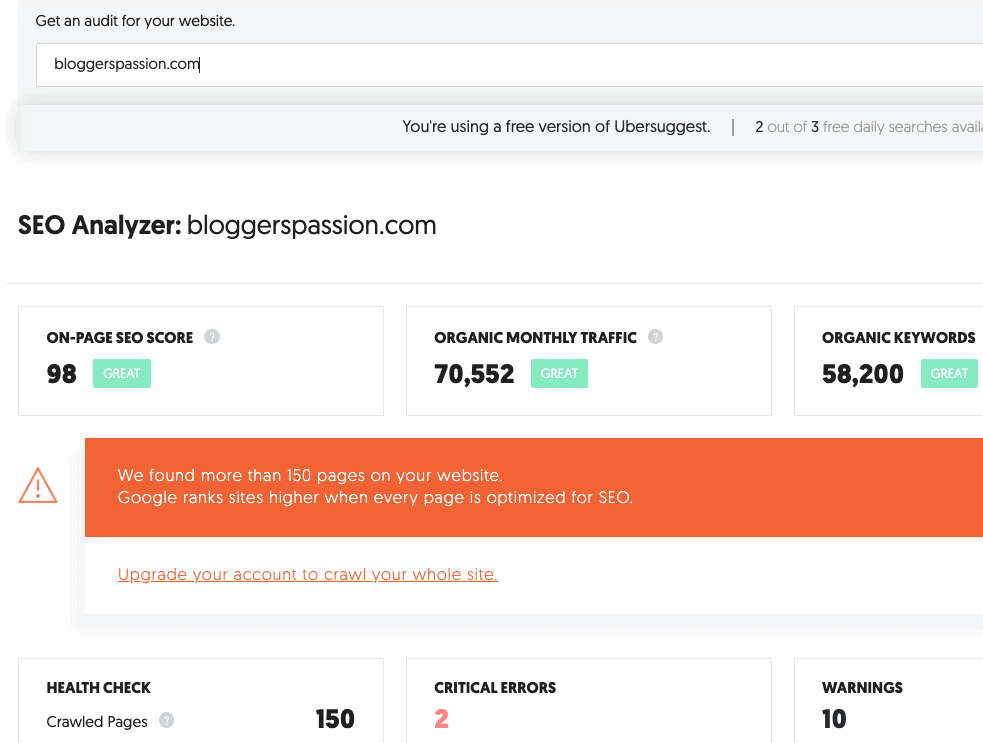This screenshot has width=983, height=743.
Task: Open the upgrade account link to crawl whole site
Action: [x=307, y=574]
